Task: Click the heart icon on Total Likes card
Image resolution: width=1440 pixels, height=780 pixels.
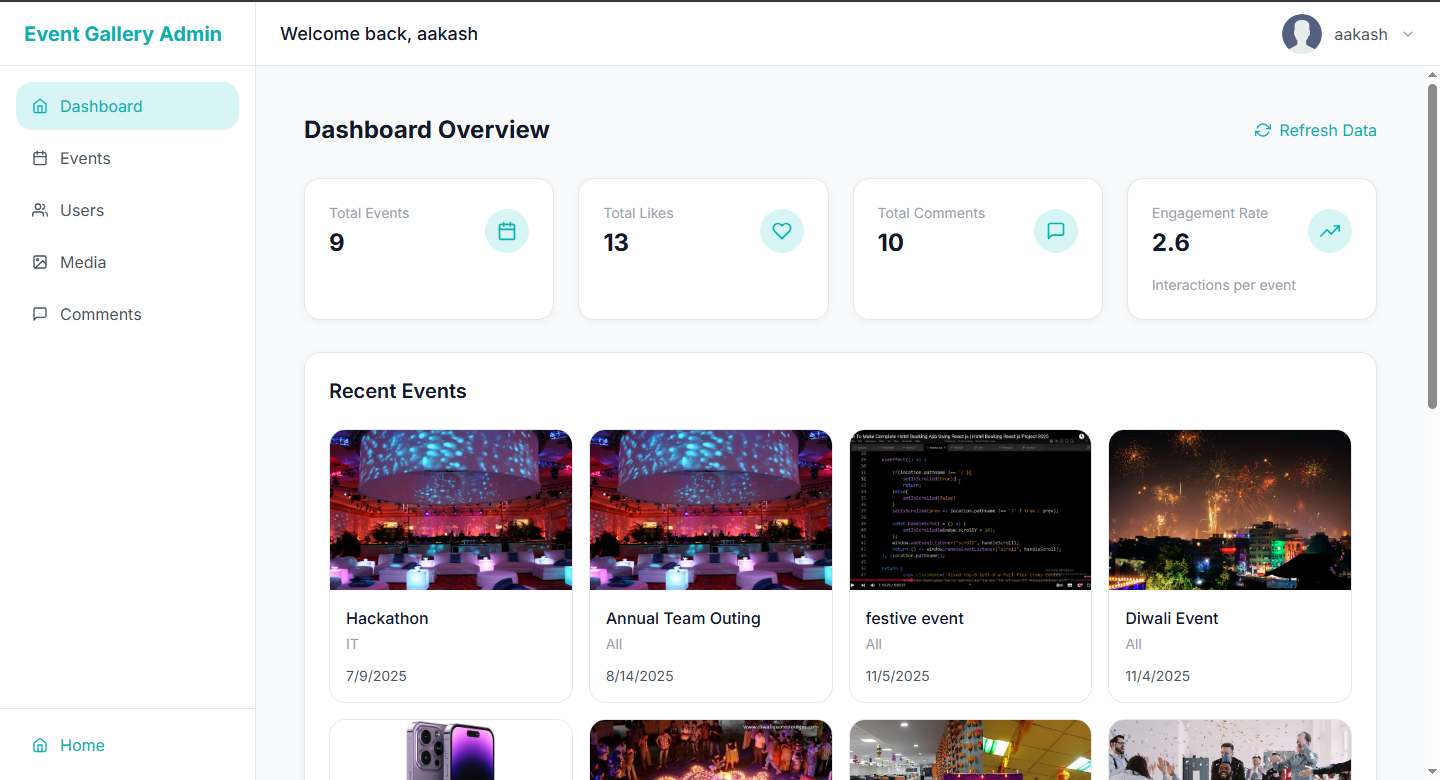Action: (x=782, y=231)
